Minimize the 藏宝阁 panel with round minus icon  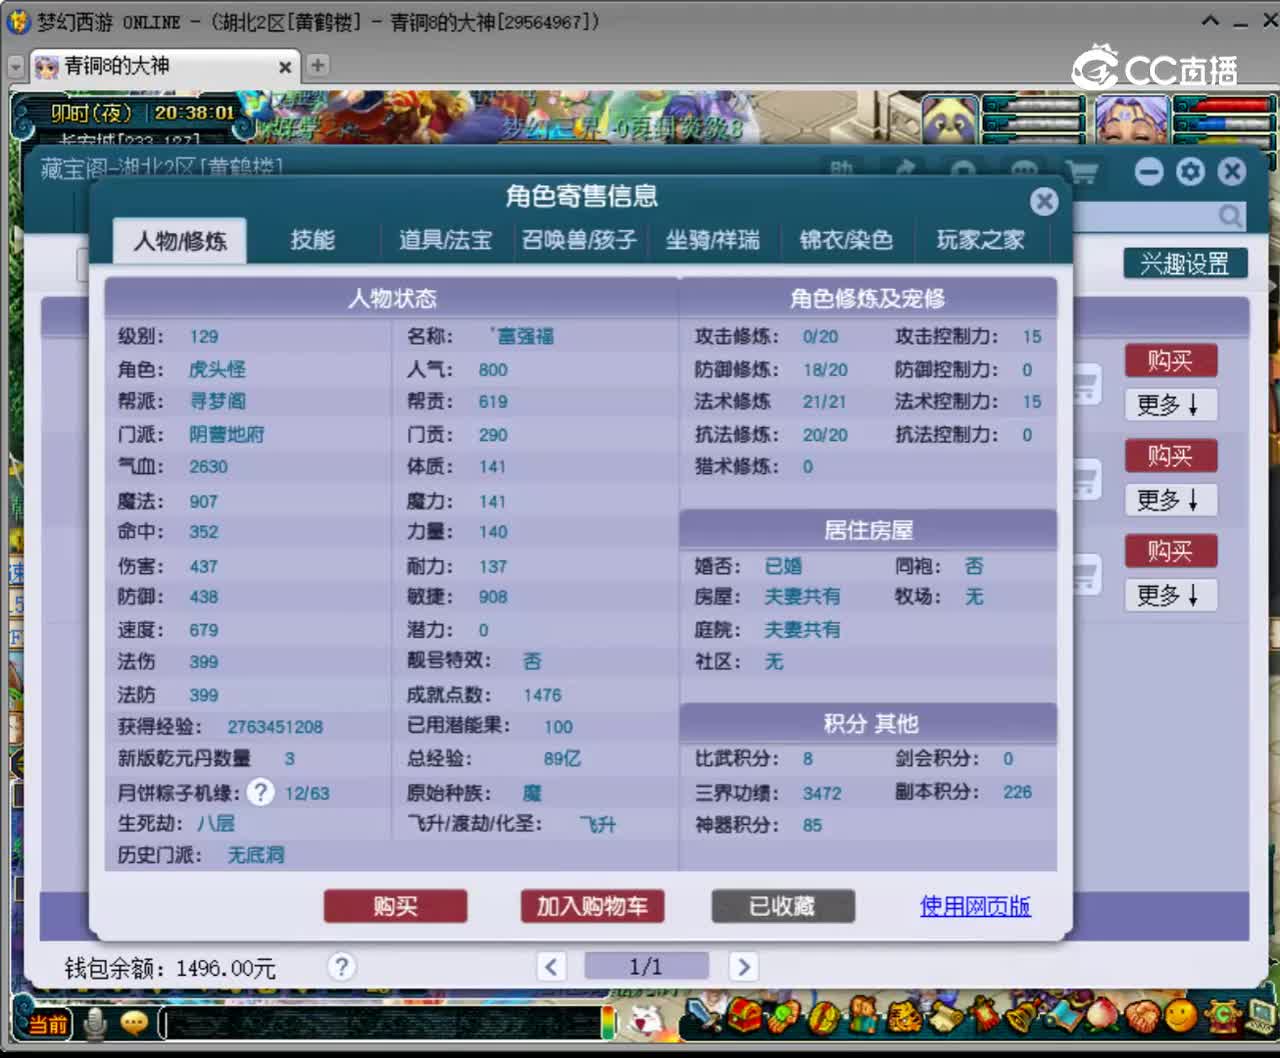1149,172
